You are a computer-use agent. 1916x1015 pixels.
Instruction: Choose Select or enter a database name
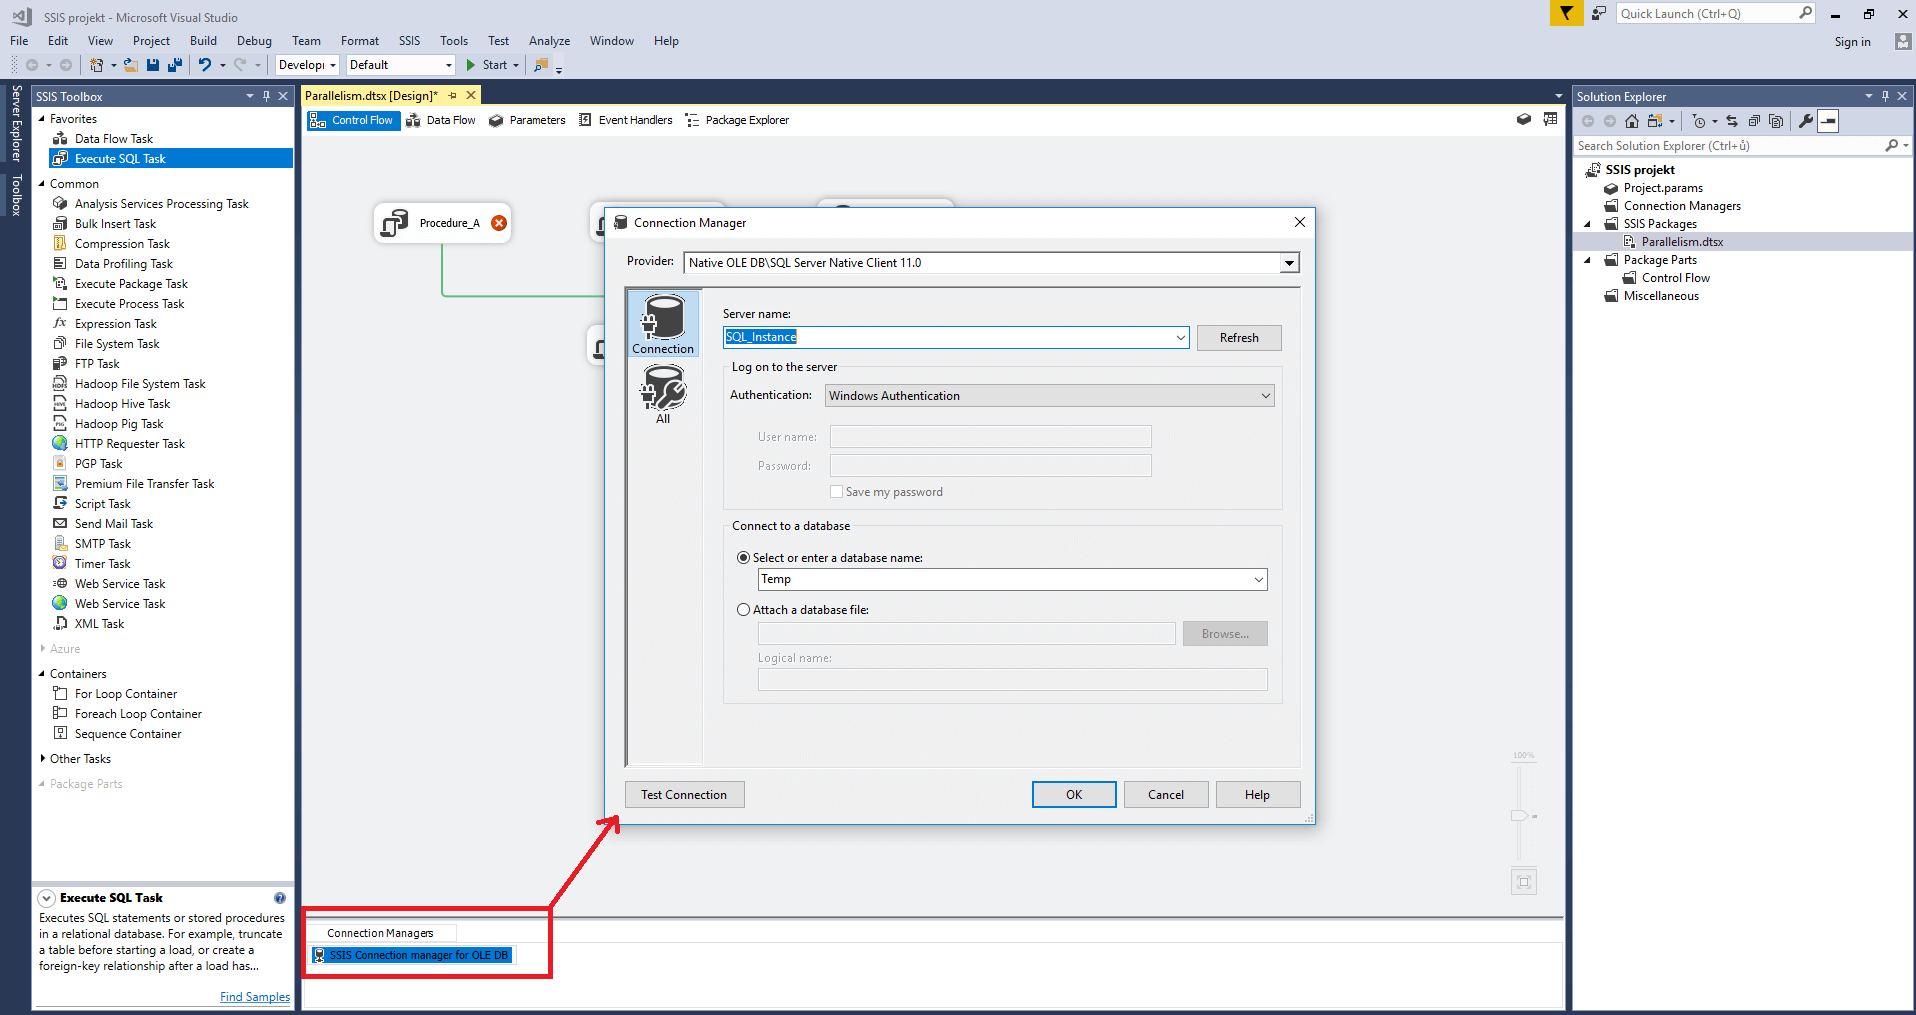pyautogui.click(x=743, y=558)
